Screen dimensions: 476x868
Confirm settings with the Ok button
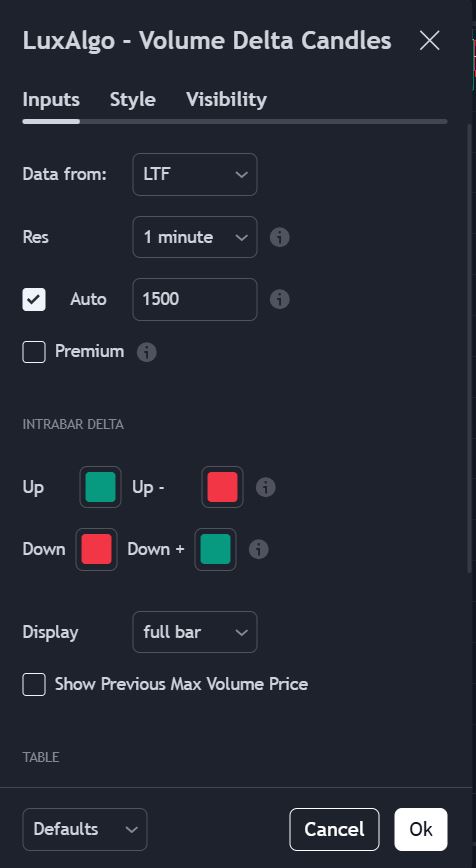pos(421,829)
